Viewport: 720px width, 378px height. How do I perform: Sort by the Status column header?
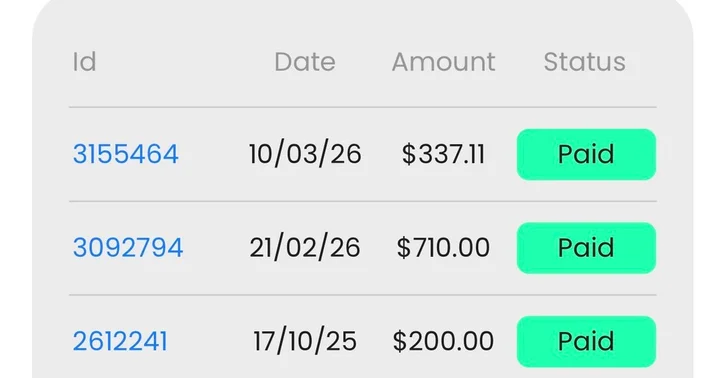tap(585, 62)
